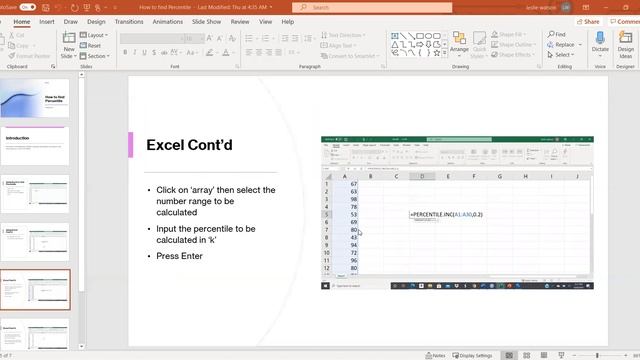640x360 pixels.
Task: Select the first slide thumbnail How to find Percentile
Action: point(35,98)
